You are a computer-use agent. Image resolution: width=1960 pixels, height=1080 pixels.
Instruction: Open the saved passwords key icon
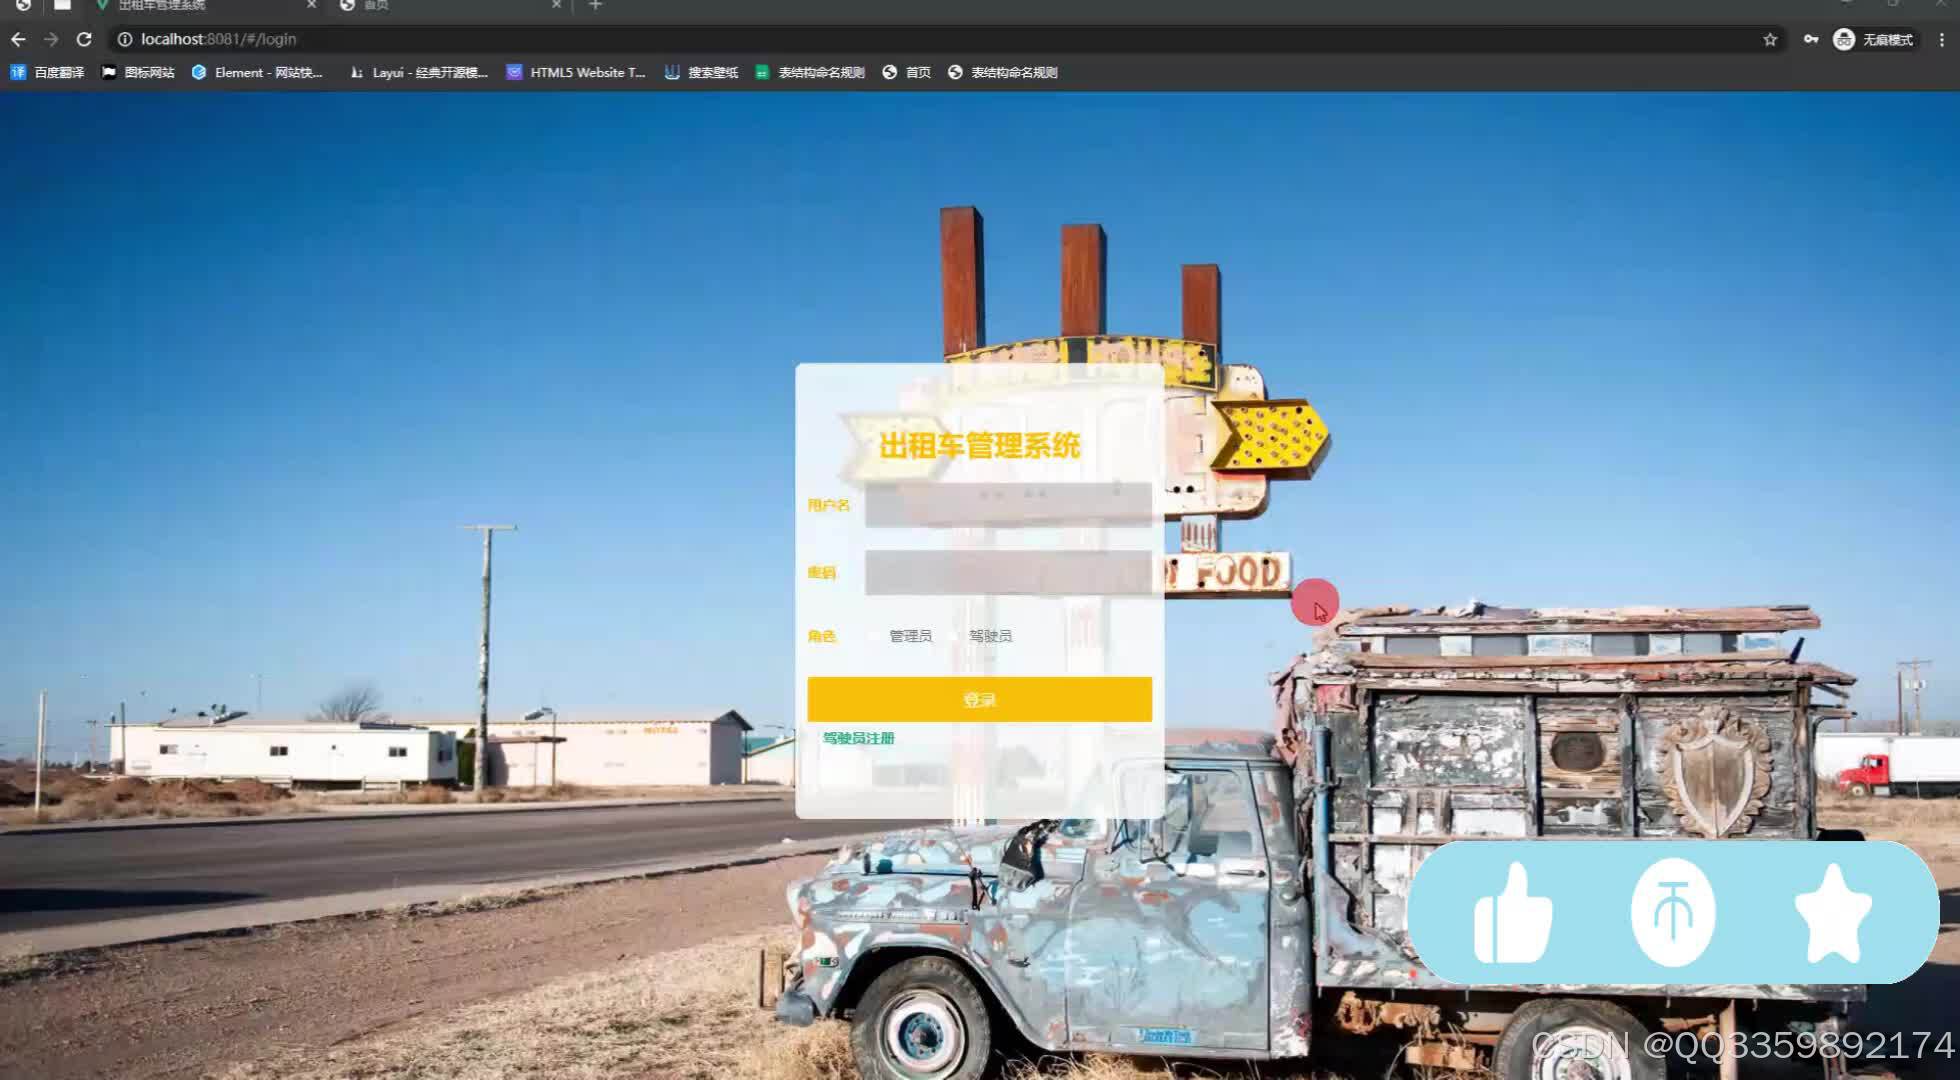click(x=1811, y=39)
